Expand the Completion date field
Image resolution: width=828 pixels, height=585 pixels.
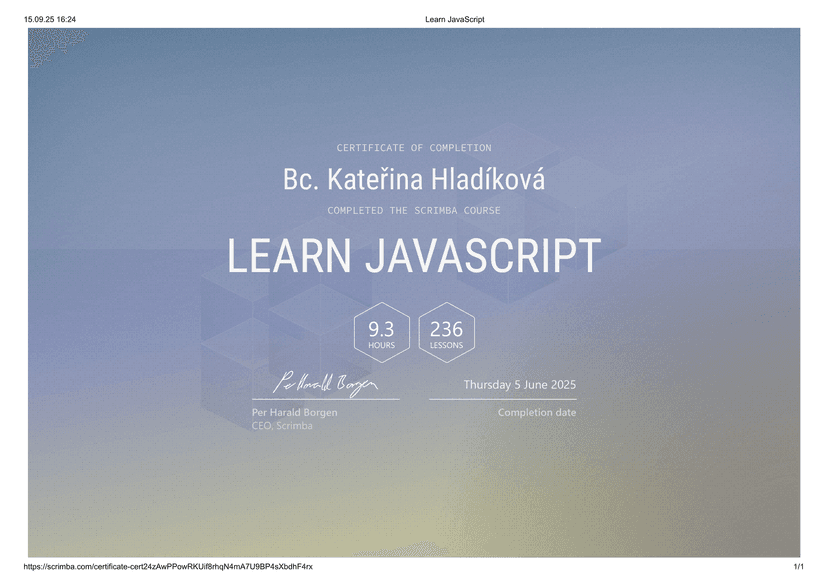pos(536,411)
